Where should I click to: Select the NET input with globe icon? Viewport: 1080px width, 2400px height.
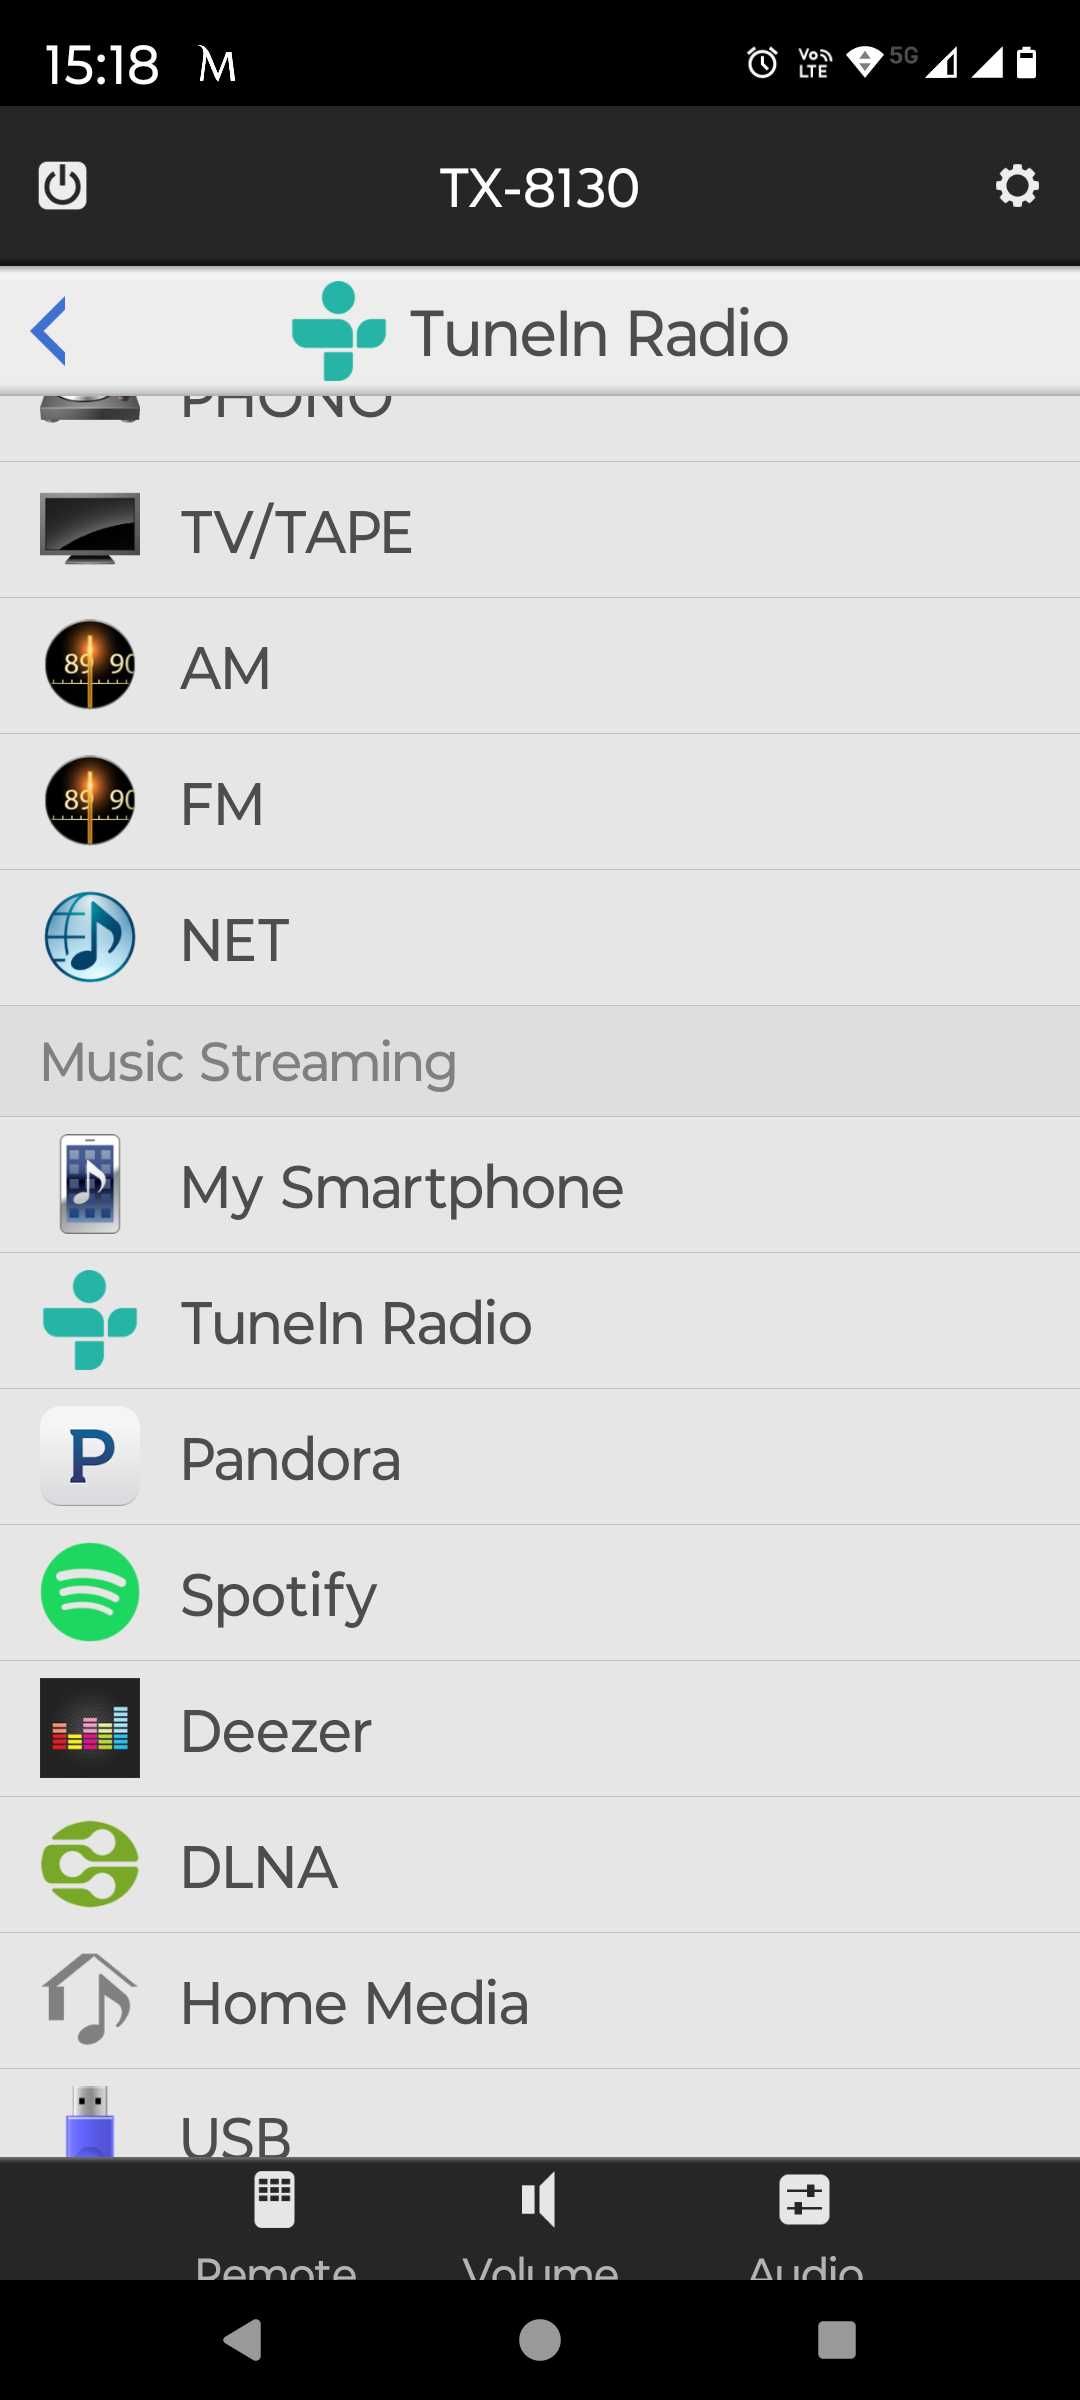[540, 938]
